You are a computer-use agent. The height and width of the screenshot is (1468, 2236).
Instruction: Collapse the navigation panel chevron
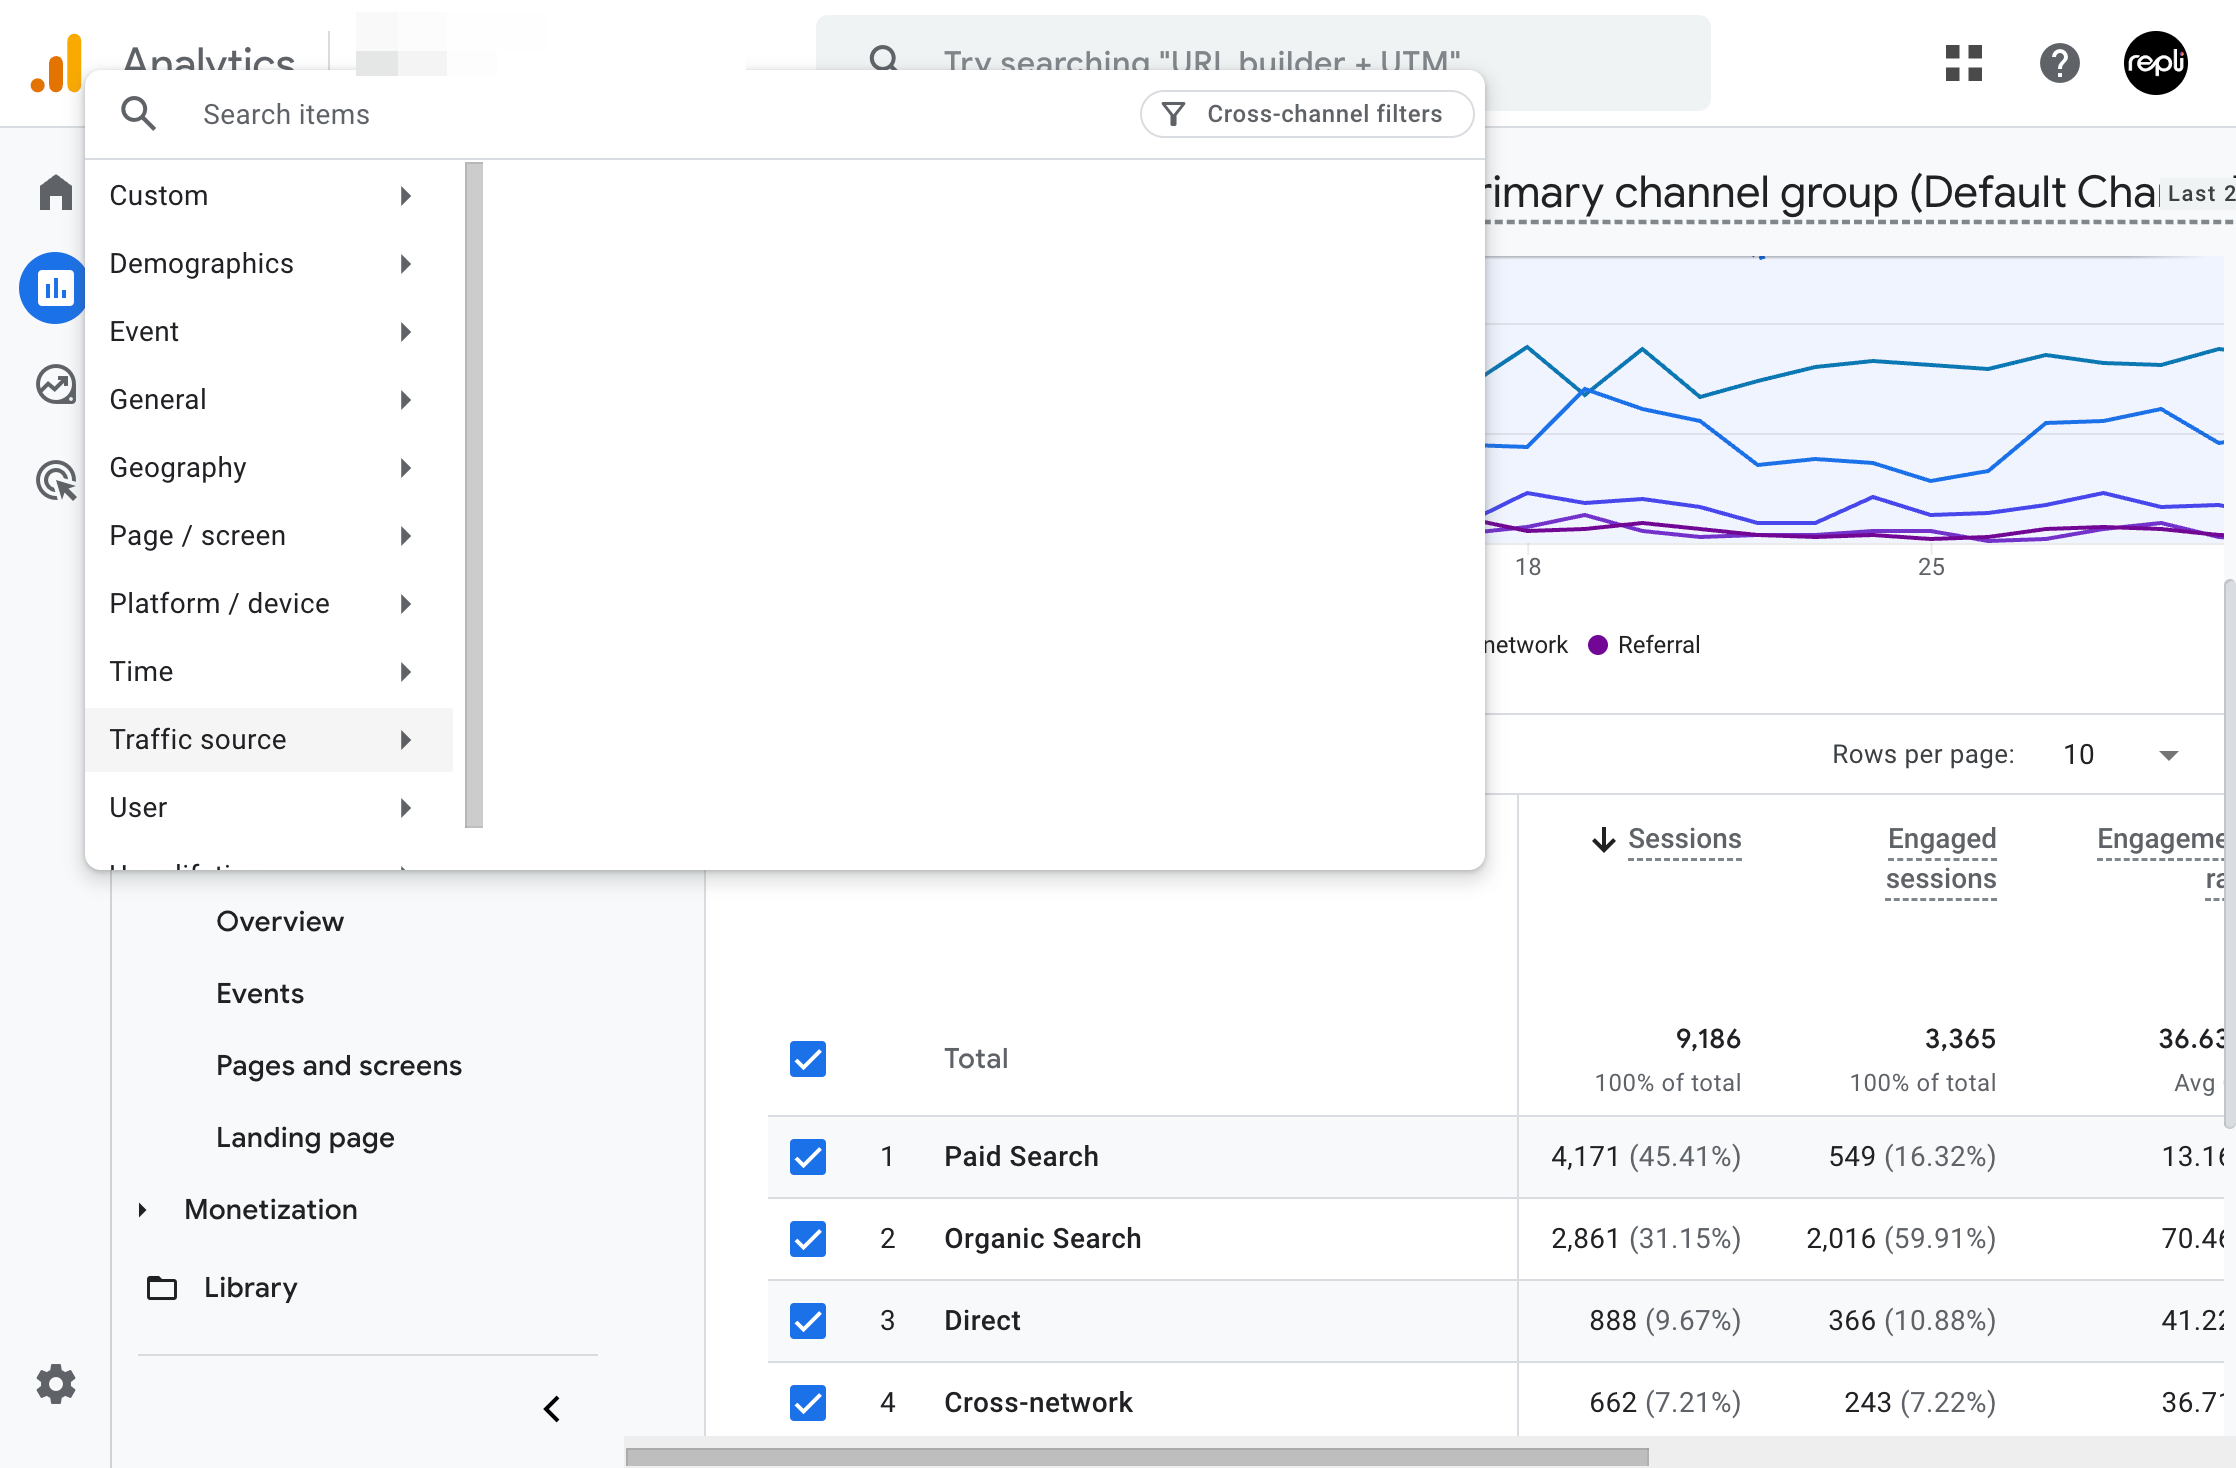click(552, 1408)
